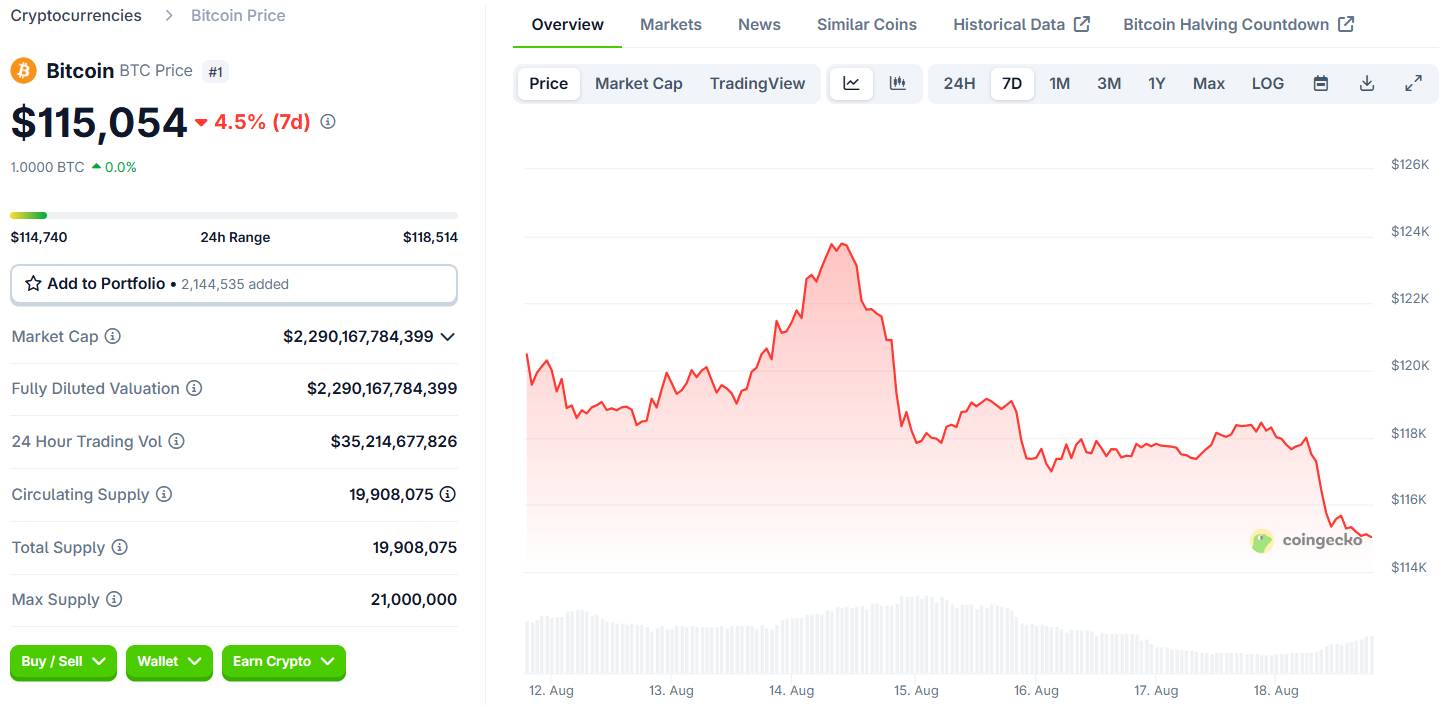Click the star icon in Add to Portfolio

pyautogui.click(x=33, y=284)
